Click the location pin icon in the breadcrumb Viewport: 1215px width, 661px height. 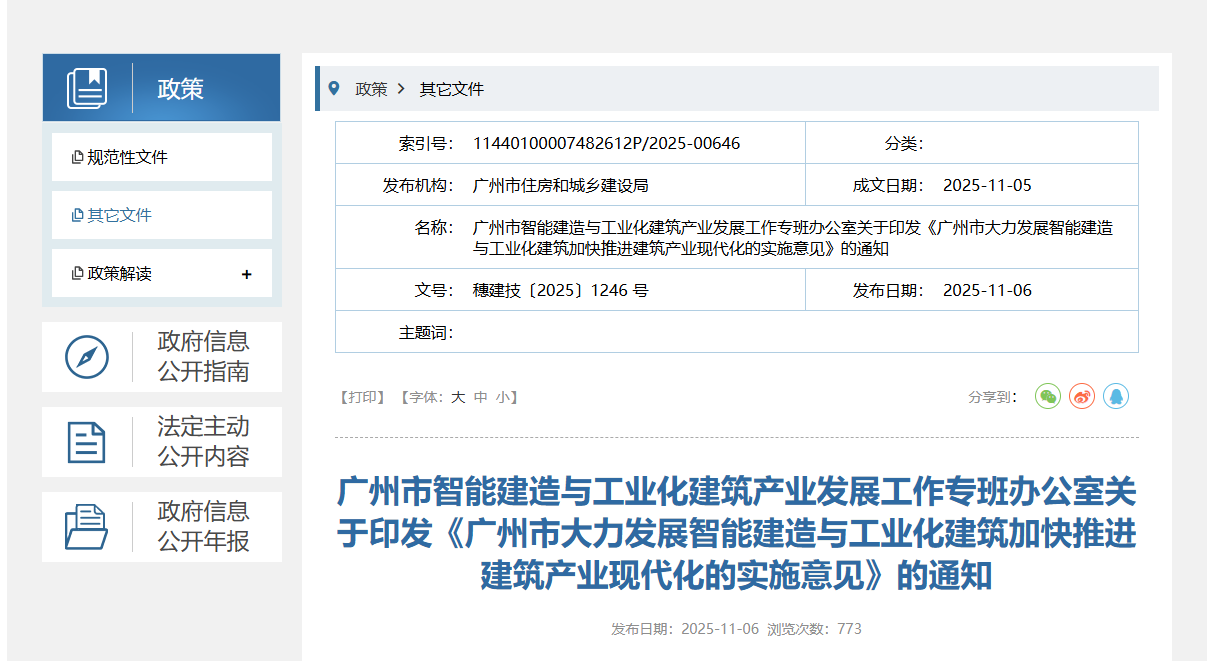[x=335, y=89]
